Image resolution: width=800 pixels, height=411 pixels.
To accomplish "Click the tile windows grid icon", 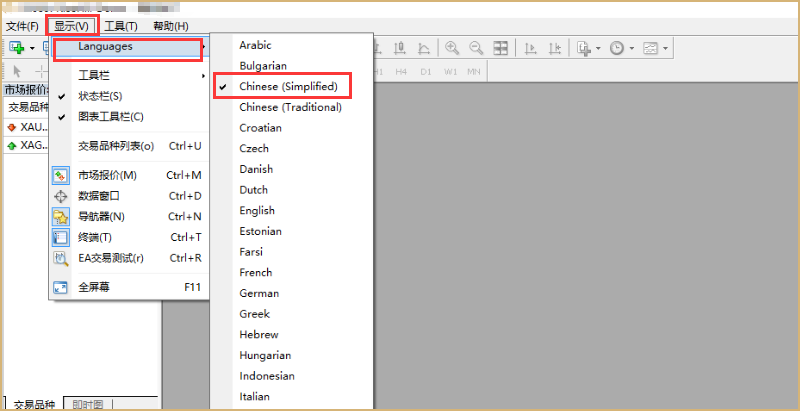I will tap(500, 48).
